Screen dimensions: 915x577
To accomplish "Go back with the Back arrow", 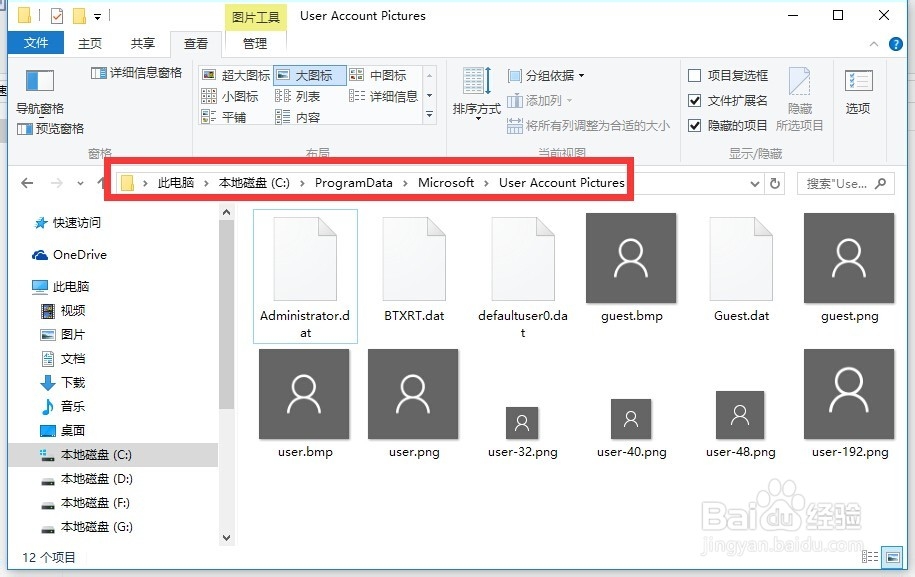I will pos(27,183).
